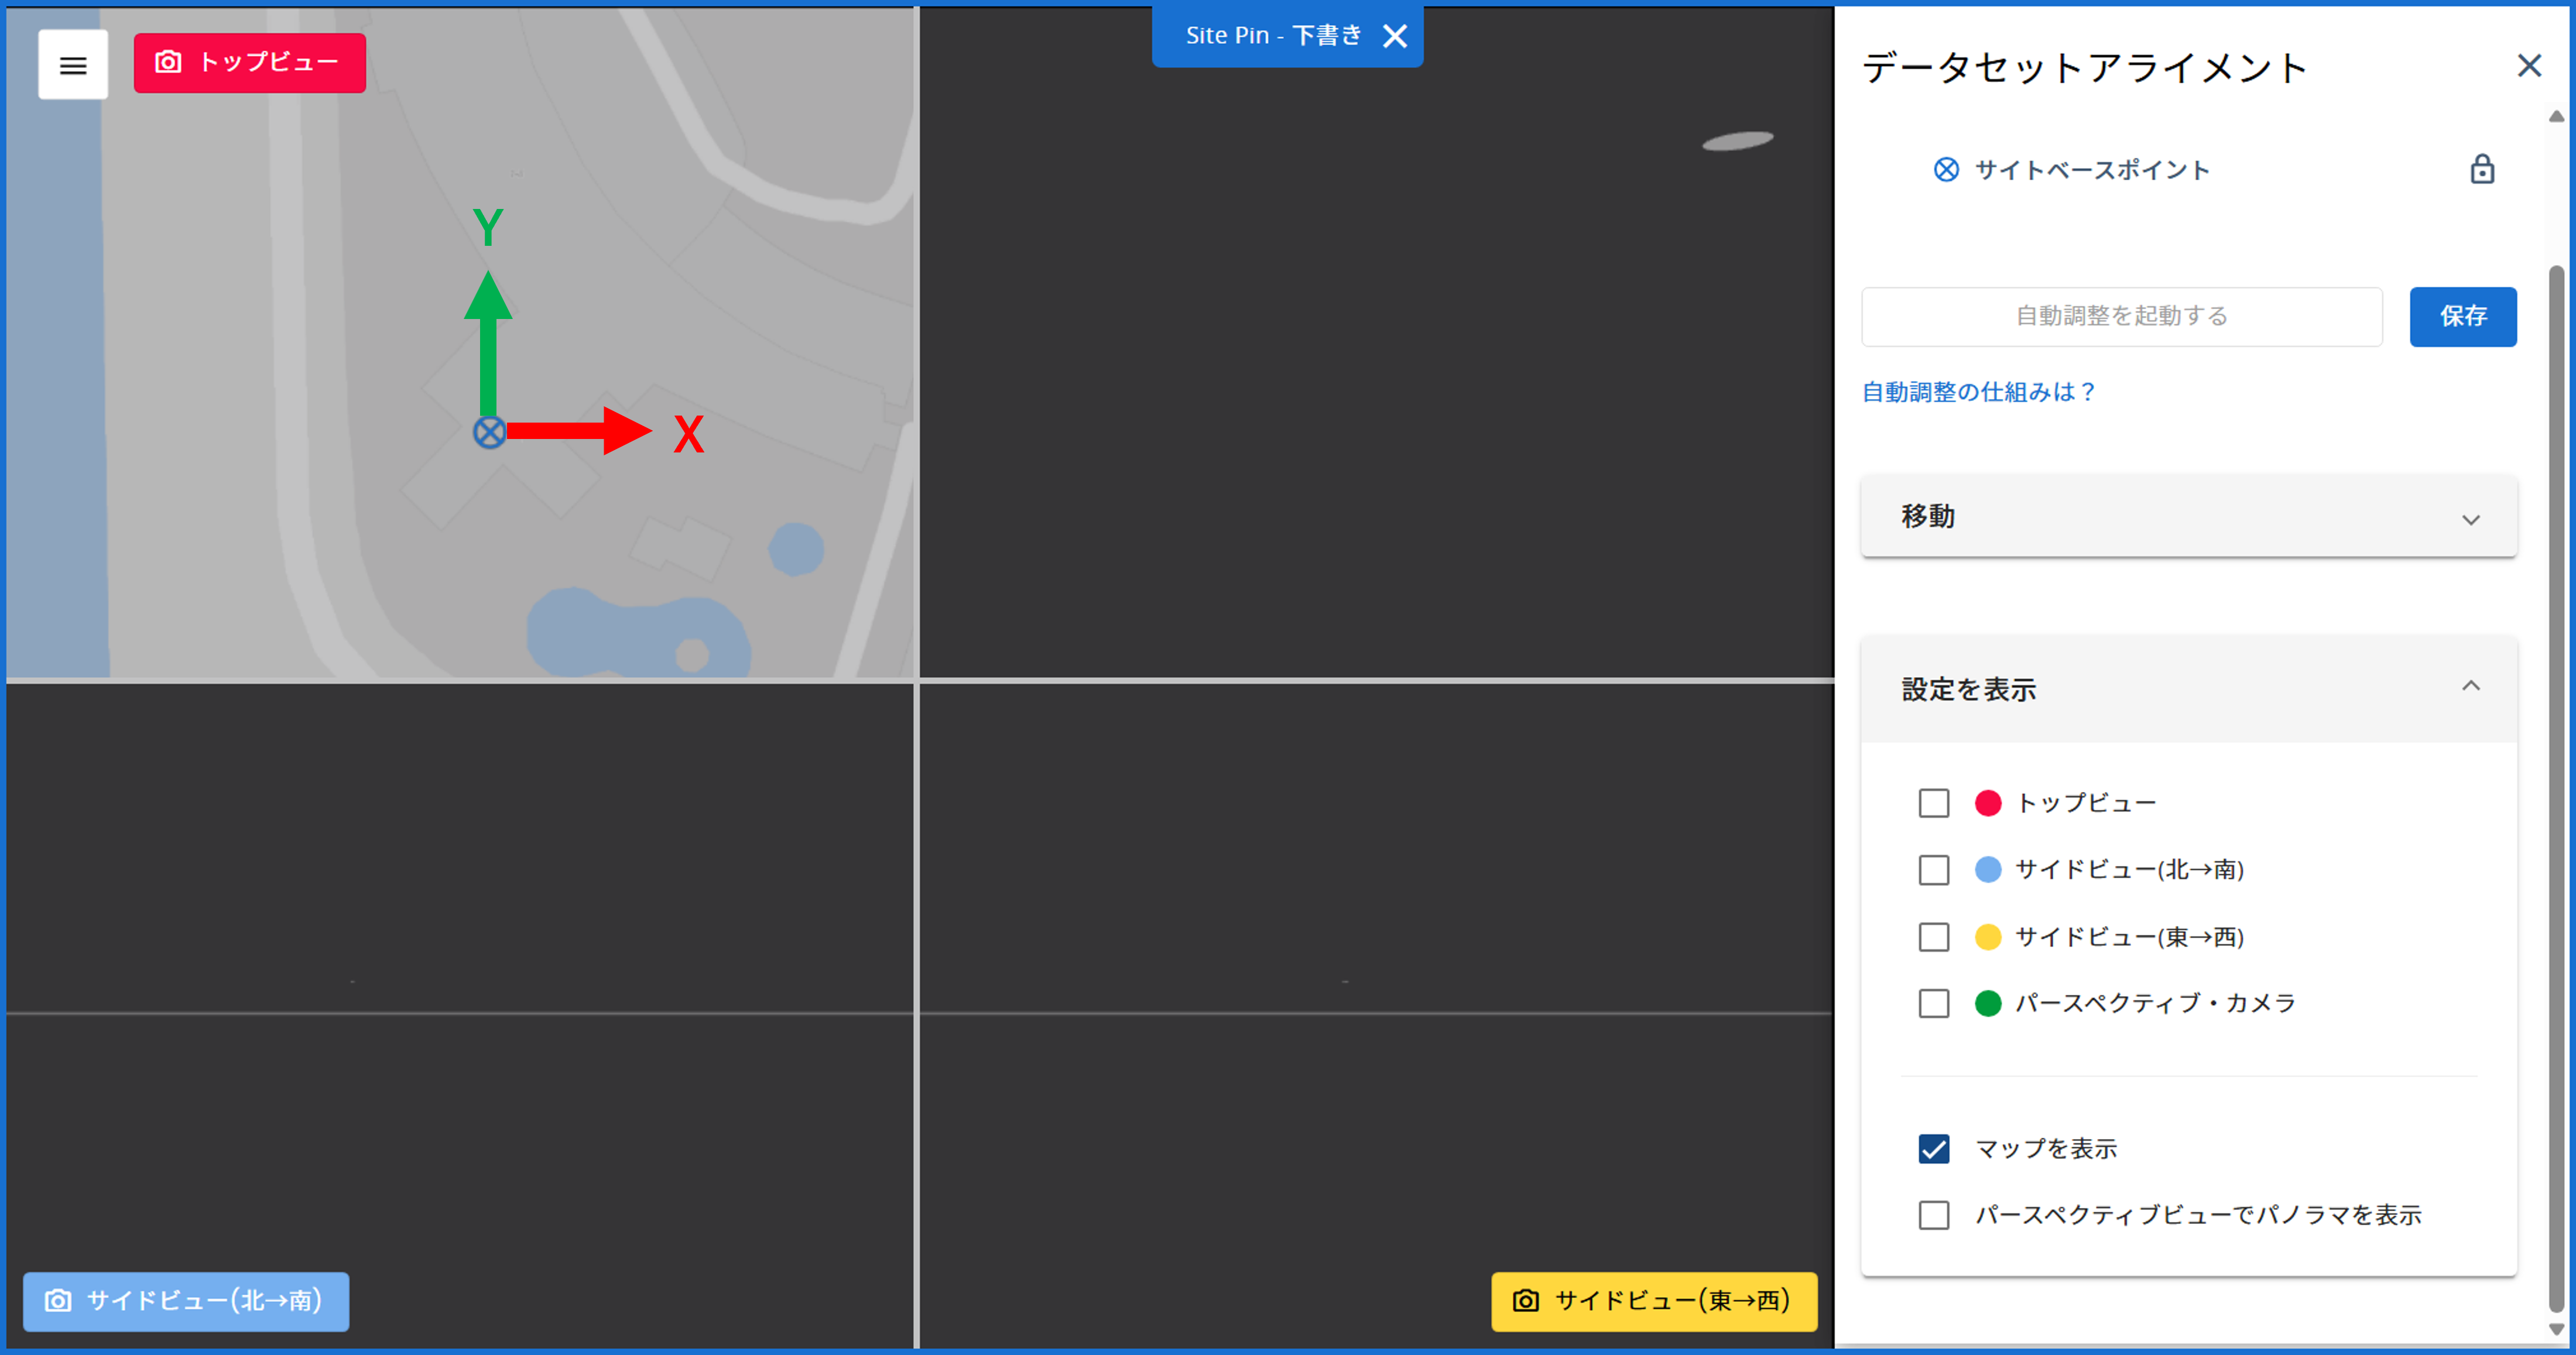Select the site base point marker on map
2576x1355 pixels.
489,433
